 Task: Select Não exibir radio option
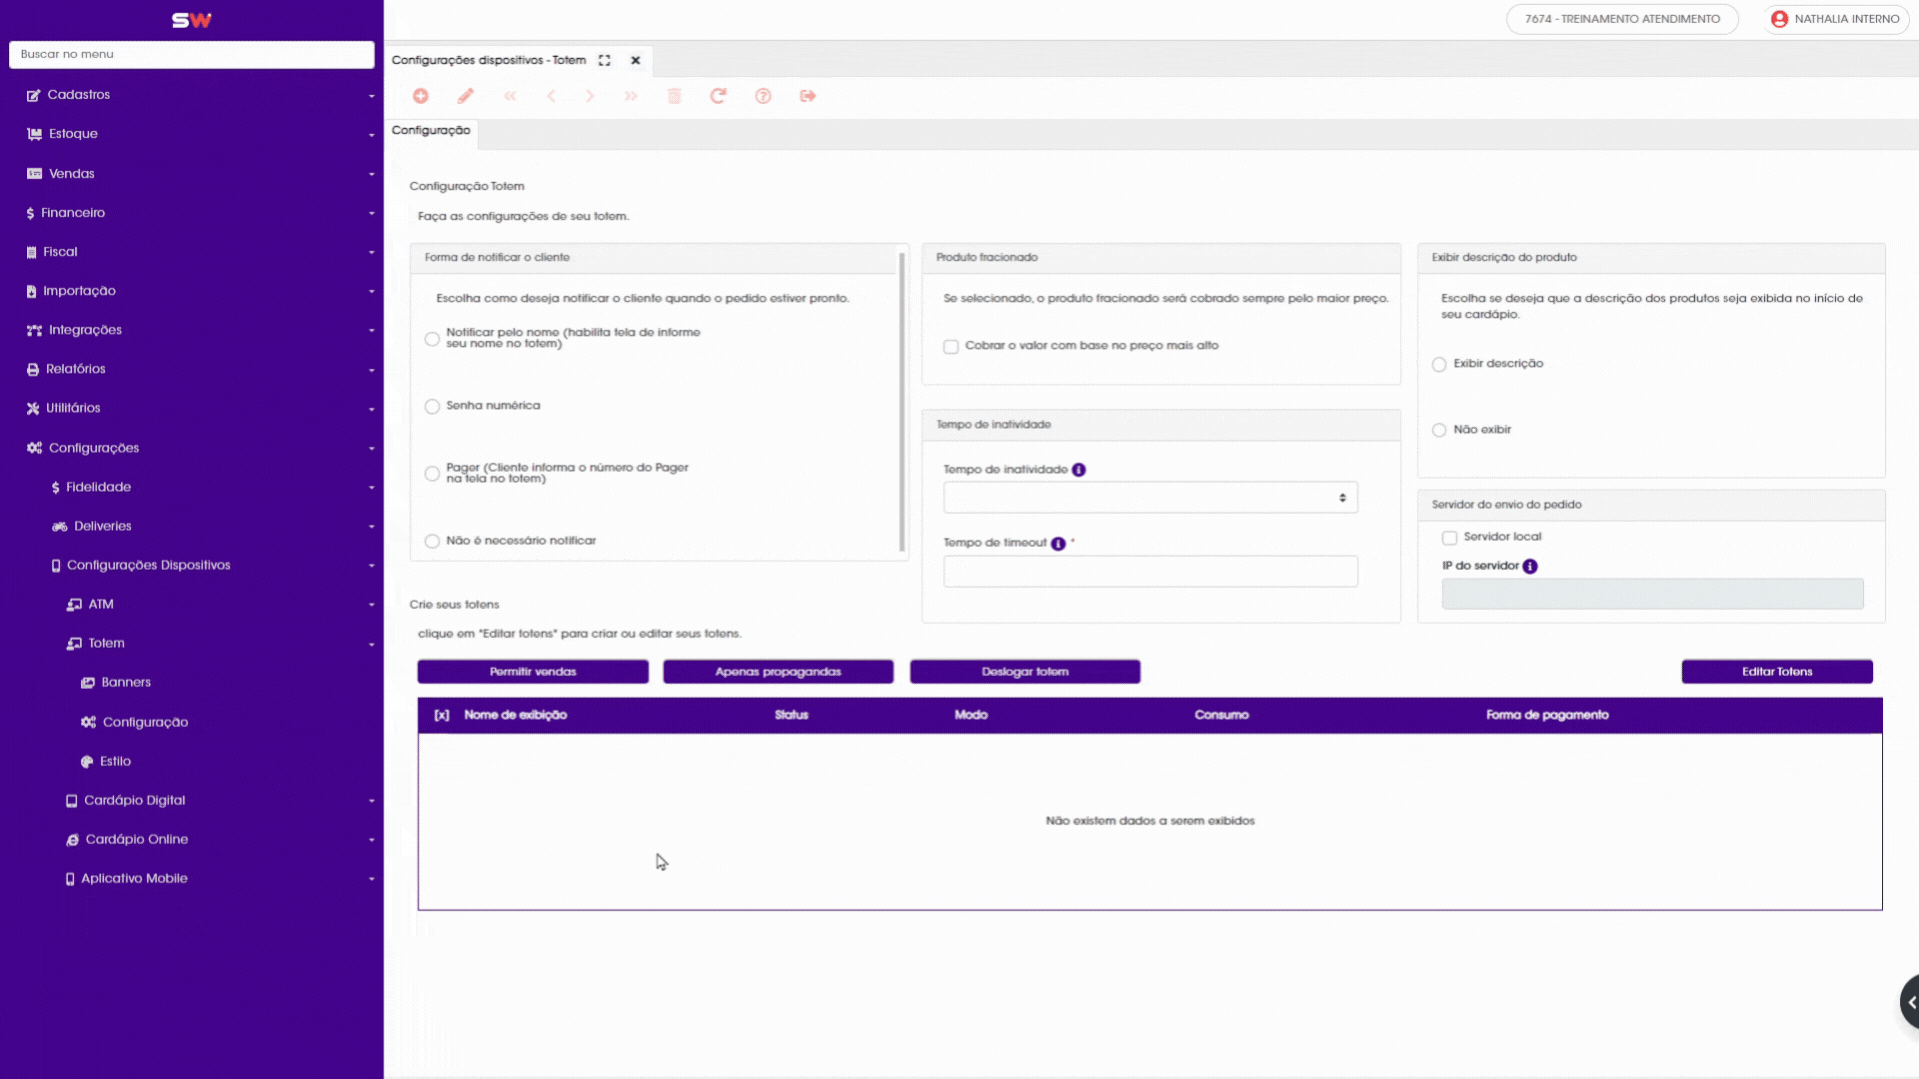tap(1439, 430)
